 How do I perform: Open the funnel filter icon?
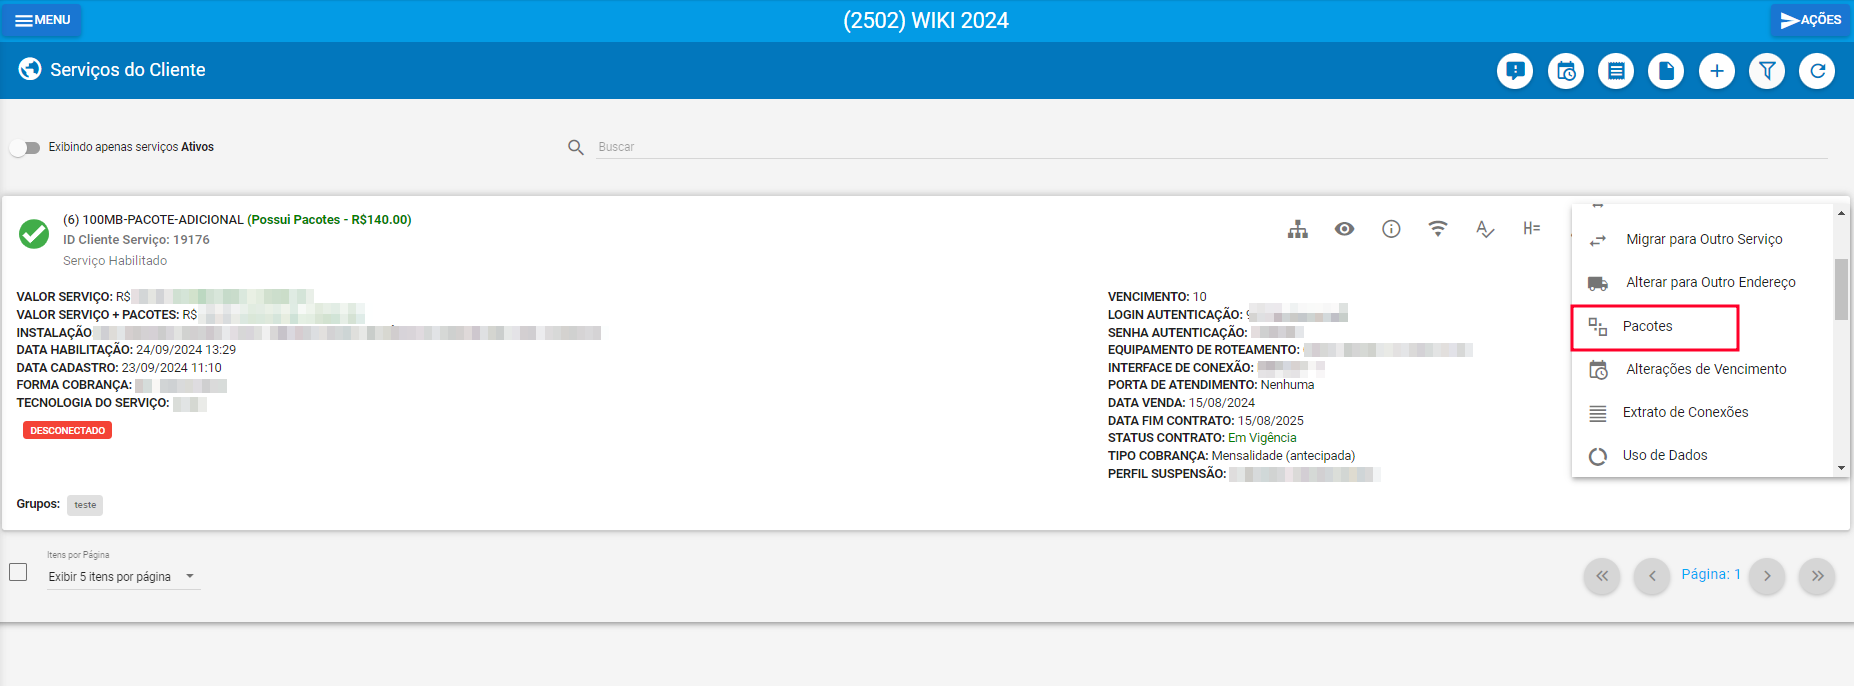(1767, 71)
